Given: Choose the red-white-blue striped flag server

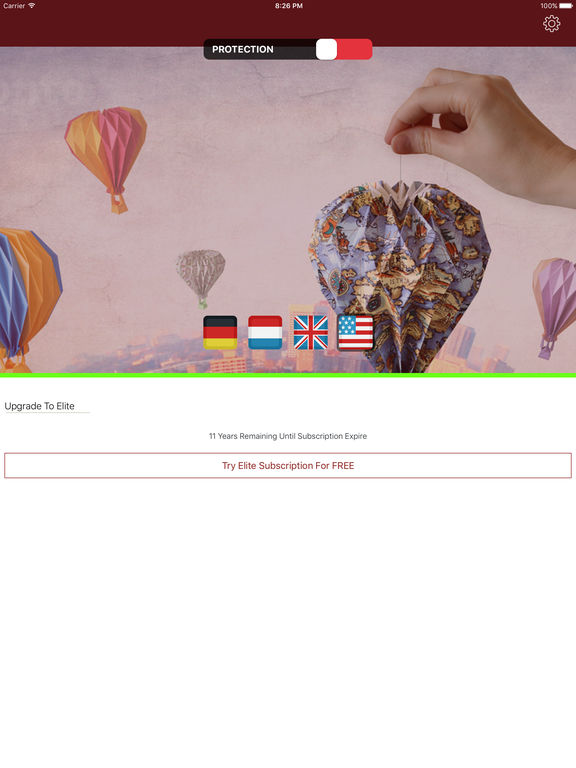Looking at the screenshot, I should pyautogui.click(x=265, y=332).
